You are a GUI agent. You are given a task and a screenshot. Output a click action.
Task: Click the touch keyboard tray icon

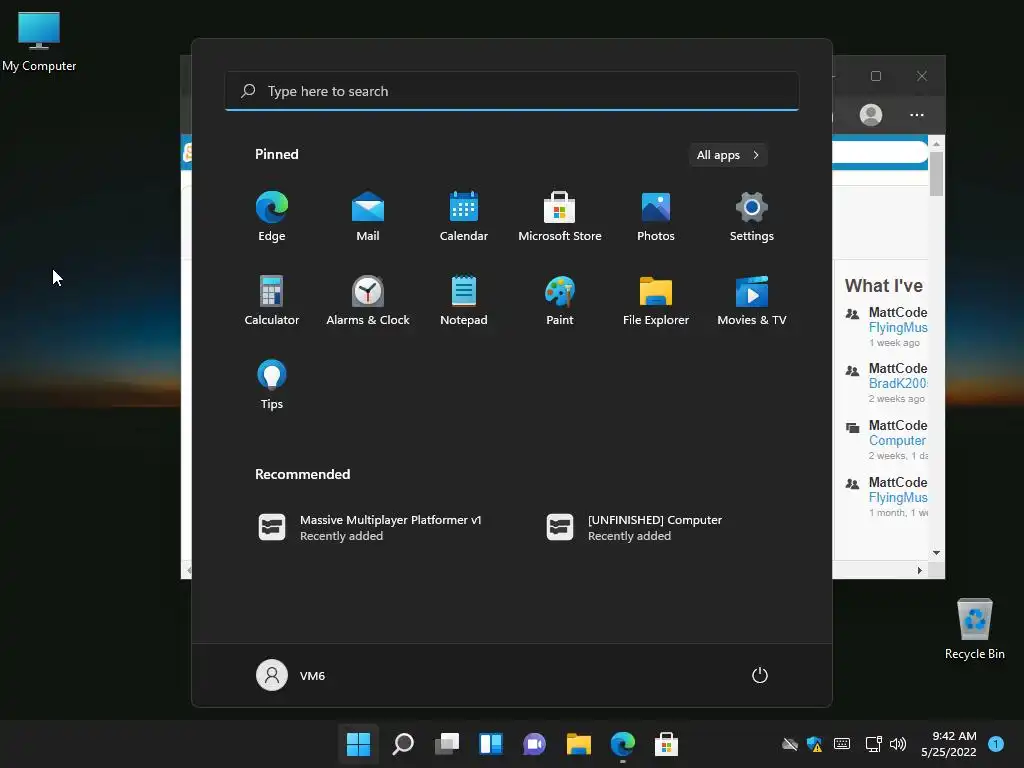842,744
